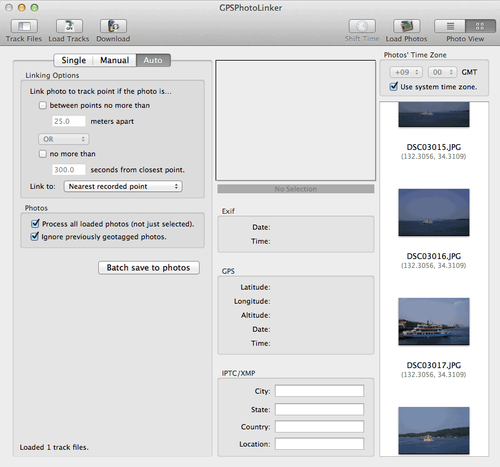Screen dimensions: 500x467
Task: Select the Single tab
Action: click(74, 60)
